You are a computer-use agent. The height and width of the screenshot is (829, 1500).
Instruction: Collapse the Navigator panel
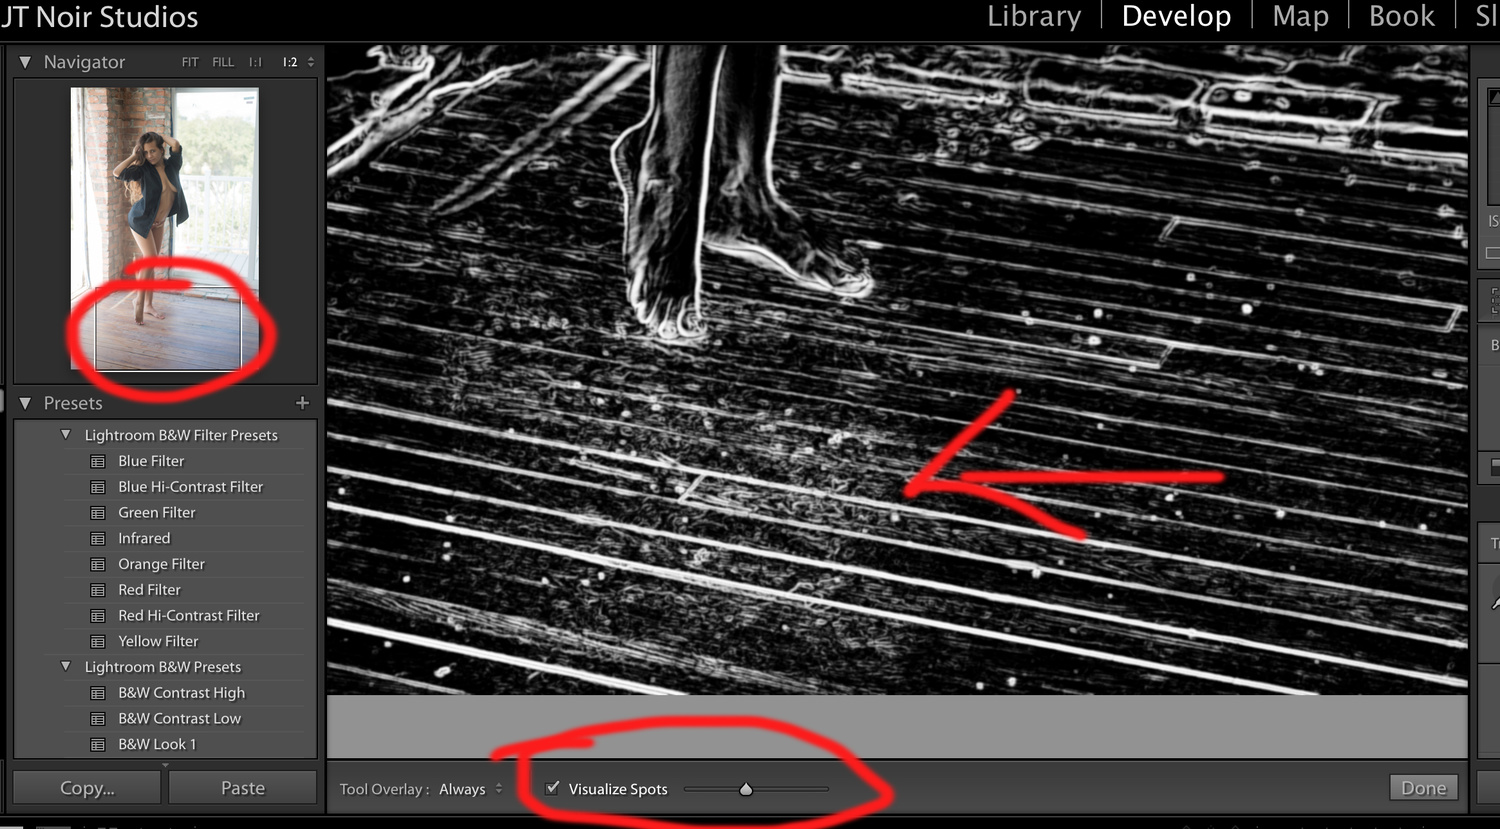tap(25, 62)
